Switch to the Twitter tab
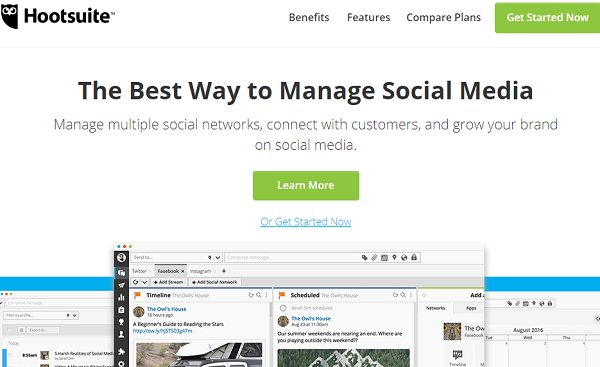Viewport: 600px width, 367px height. pyautogui.click(x=139, y=271)
